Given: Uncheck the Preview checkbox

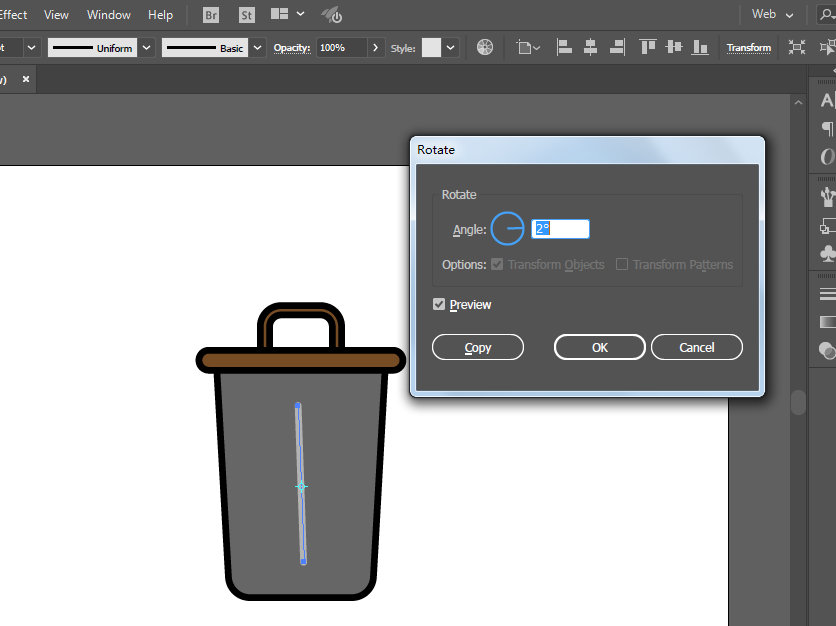Looking at the screenshot, I should [439, 305].
